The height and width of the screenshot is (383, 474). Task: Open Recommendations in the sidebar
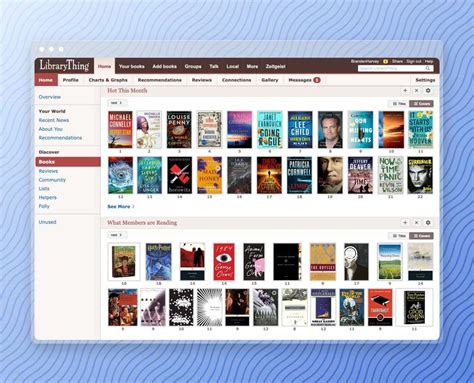tap(60, 138)
